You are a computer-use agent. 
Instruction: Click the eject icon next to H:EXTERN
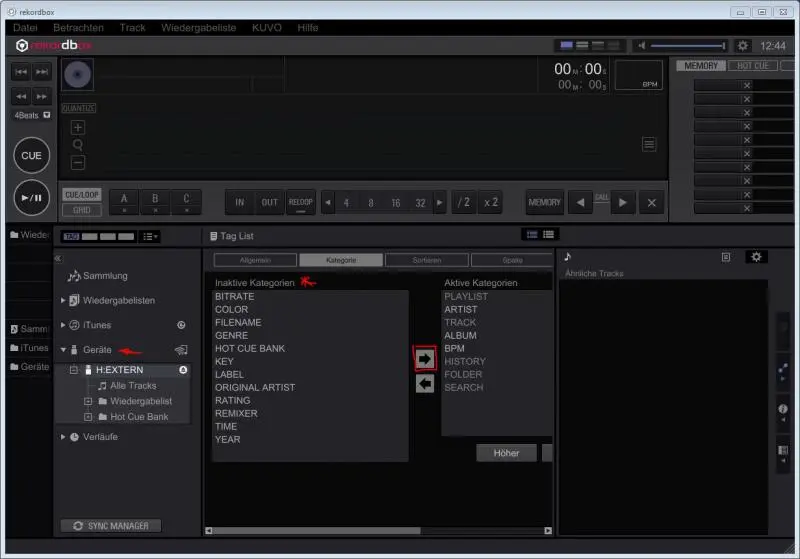pos(183,370)
